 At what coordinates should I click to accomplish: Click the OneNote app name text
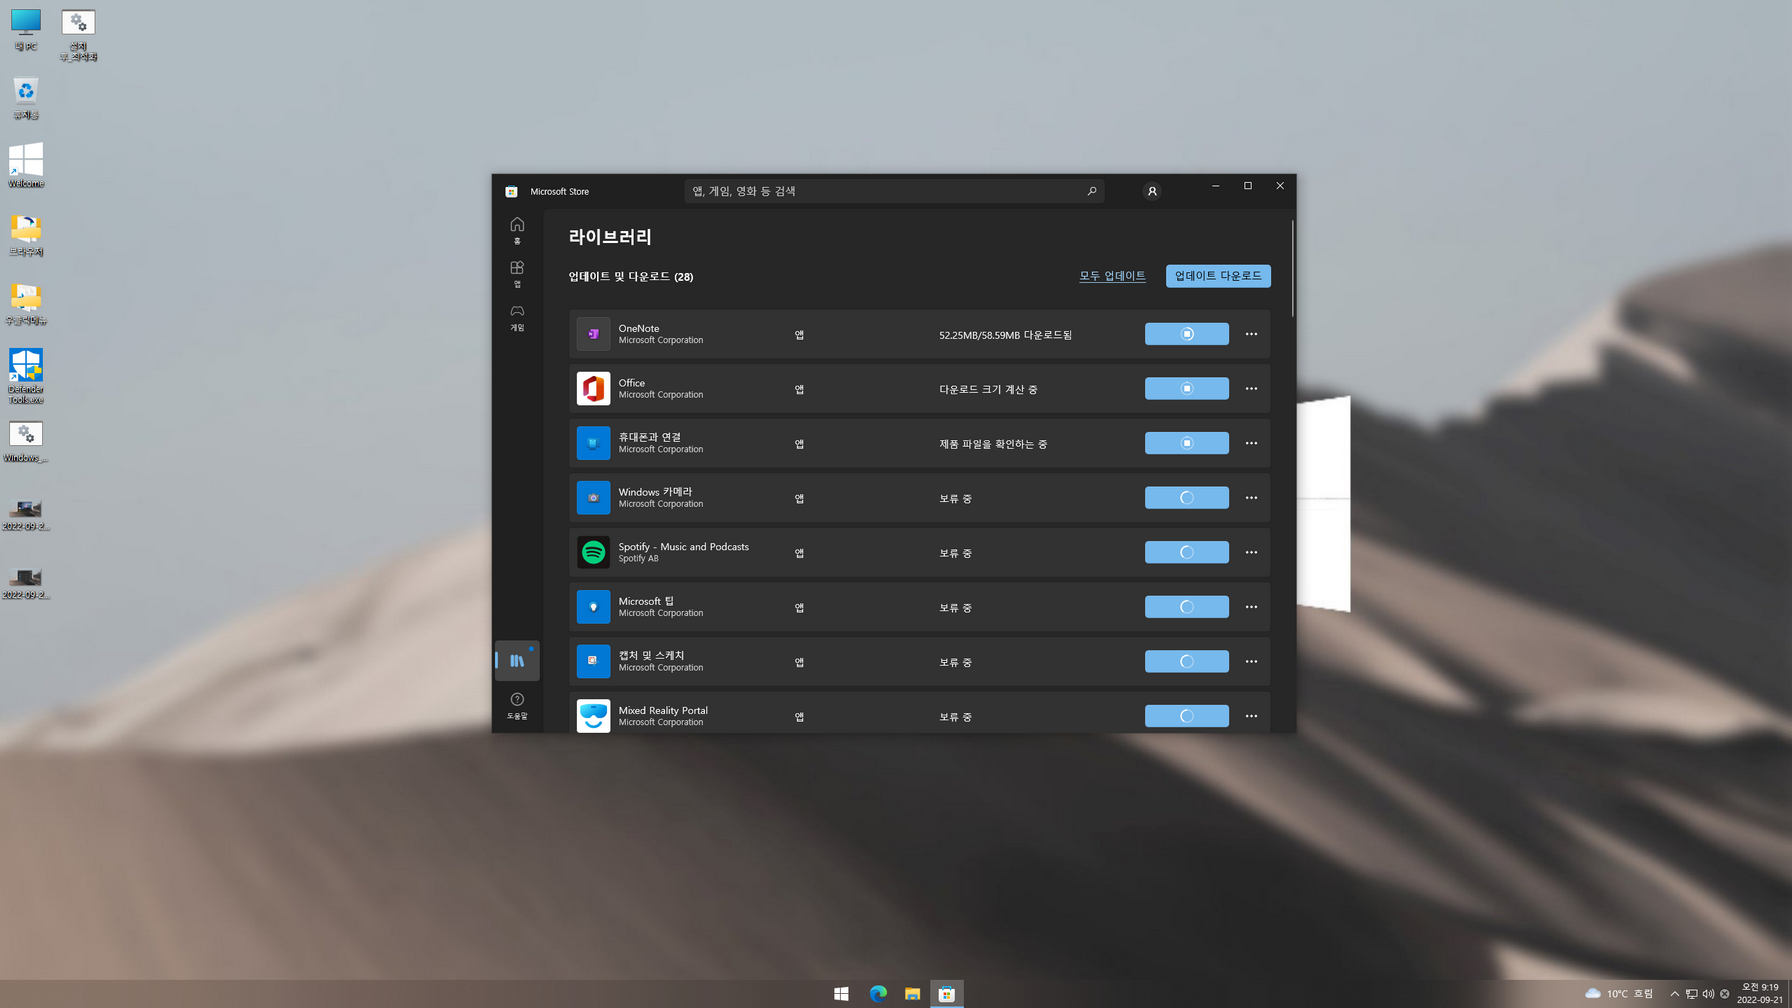(639, 328)
